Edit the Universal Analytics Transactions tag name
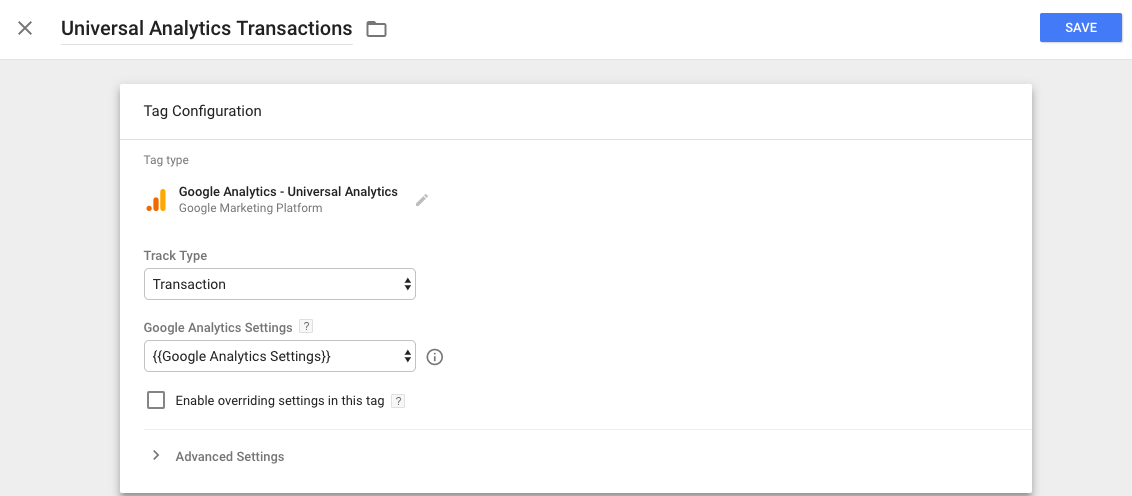 (x=206, y=29)
